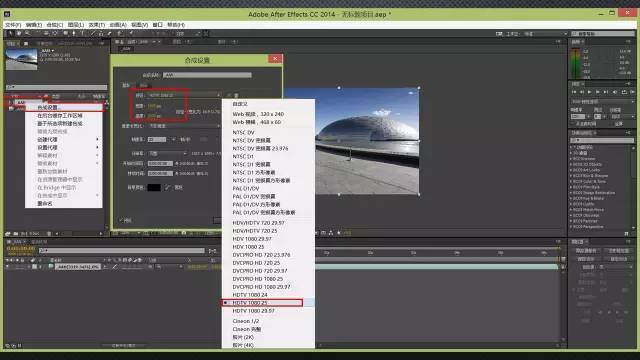640x360 pixels.
Task: Click the composition name input field
Action: [x=207, y=75]
